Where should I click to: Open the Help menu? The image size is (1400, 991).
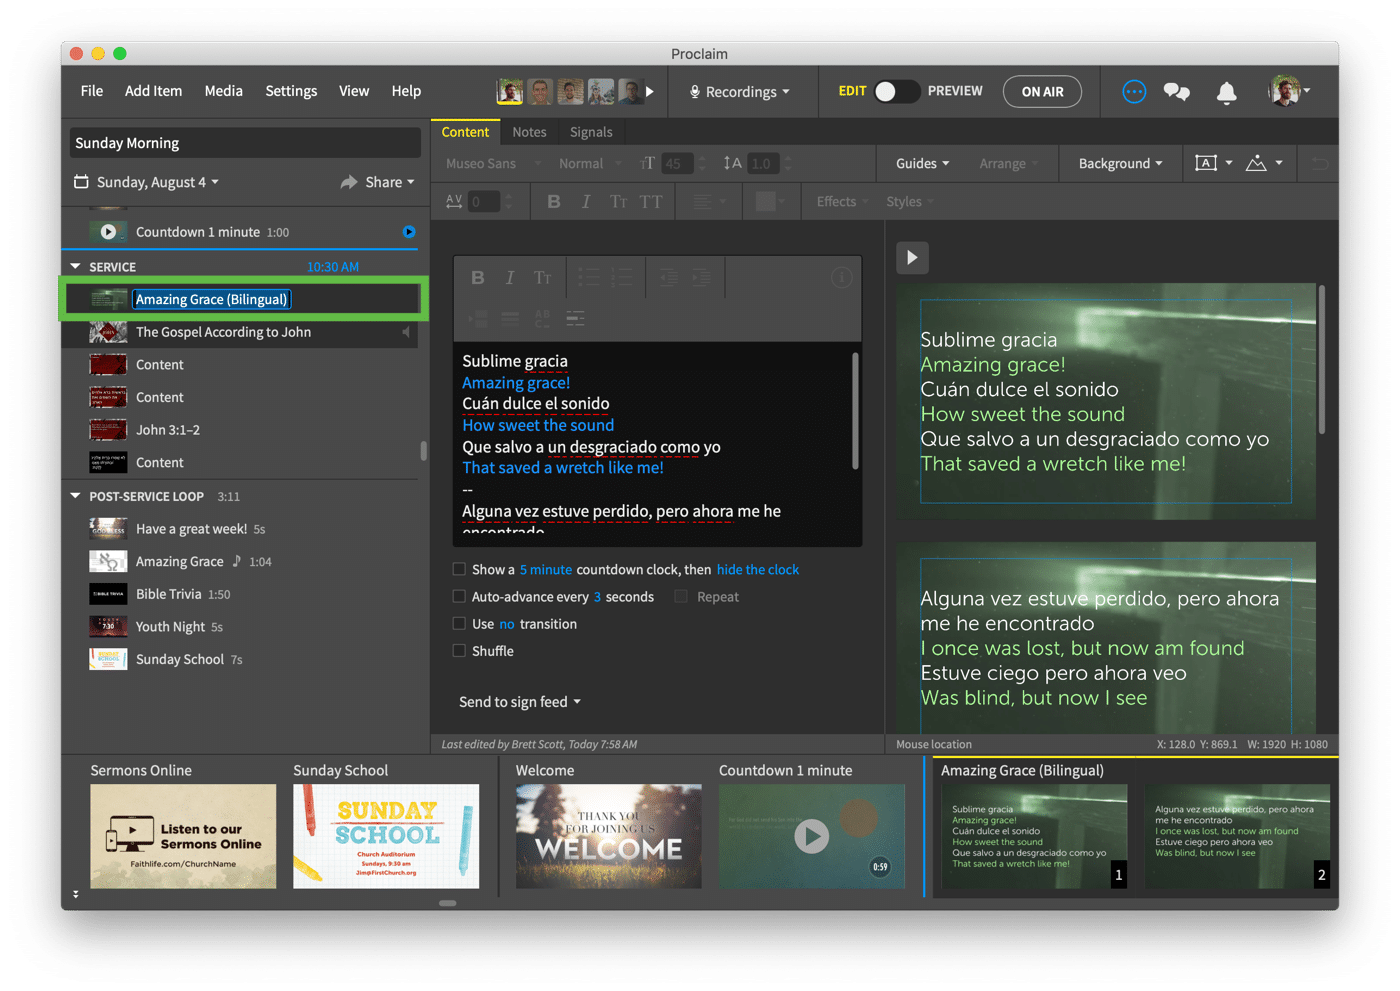[x=406, y=91]
